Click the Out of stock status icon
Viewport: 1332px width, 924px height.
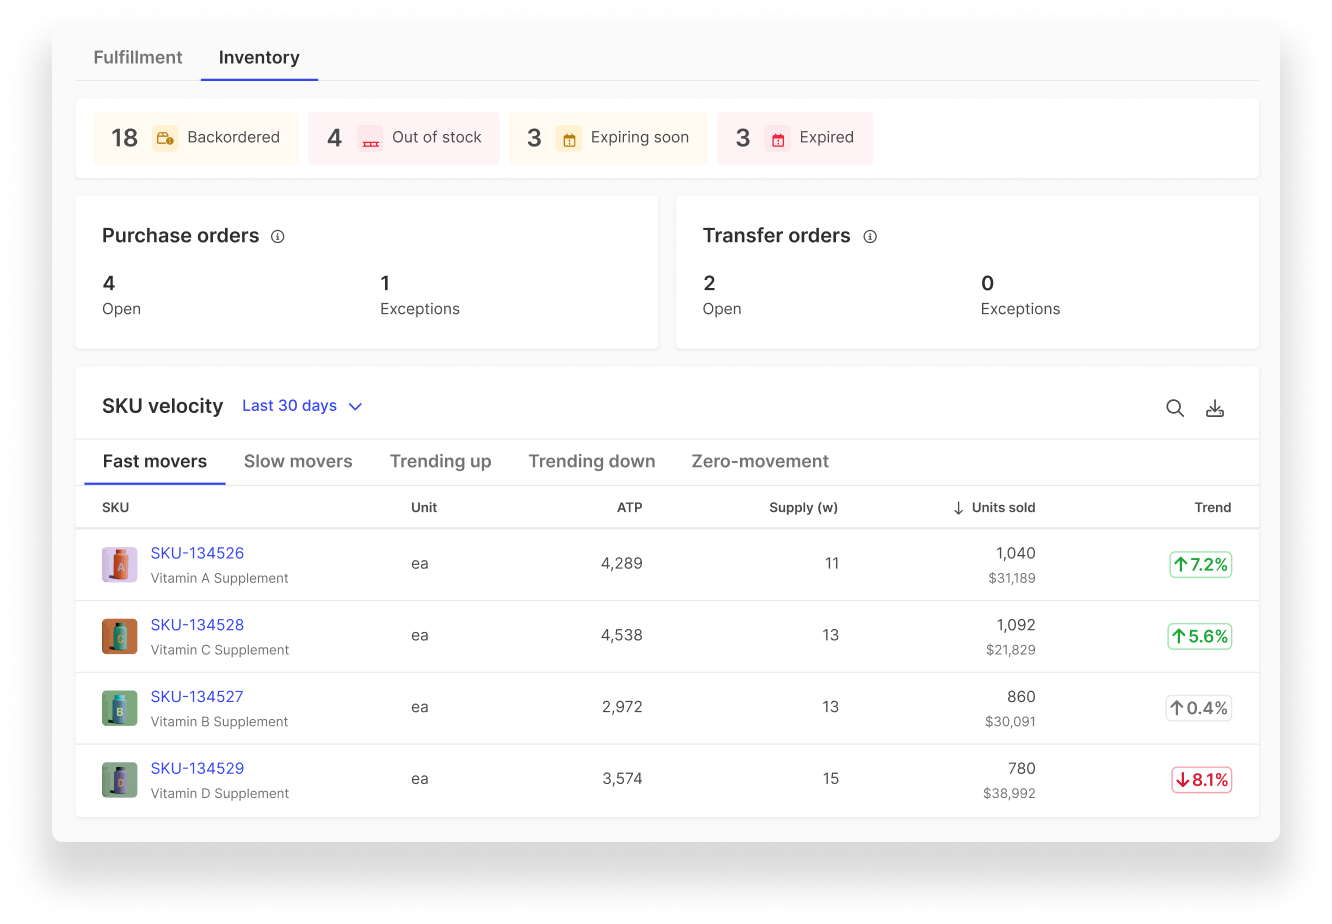pyautogui.click(x=370, y=138)
